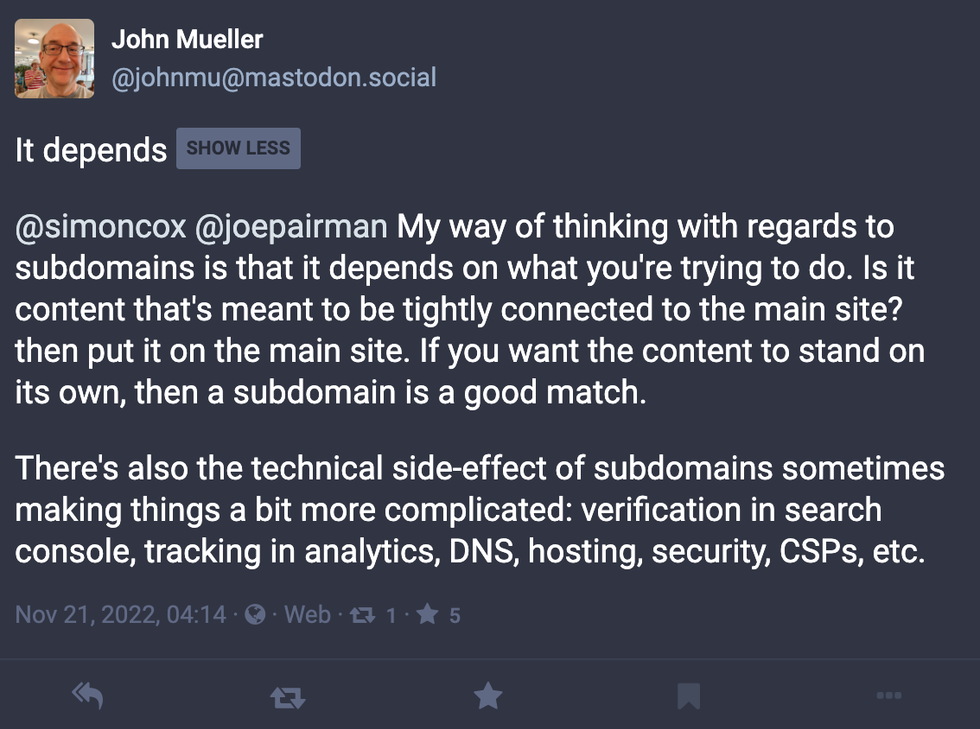The height and width of the screenshot is (729, 980).
Task: Open the @simoncox mention profile
Action: 100,227
